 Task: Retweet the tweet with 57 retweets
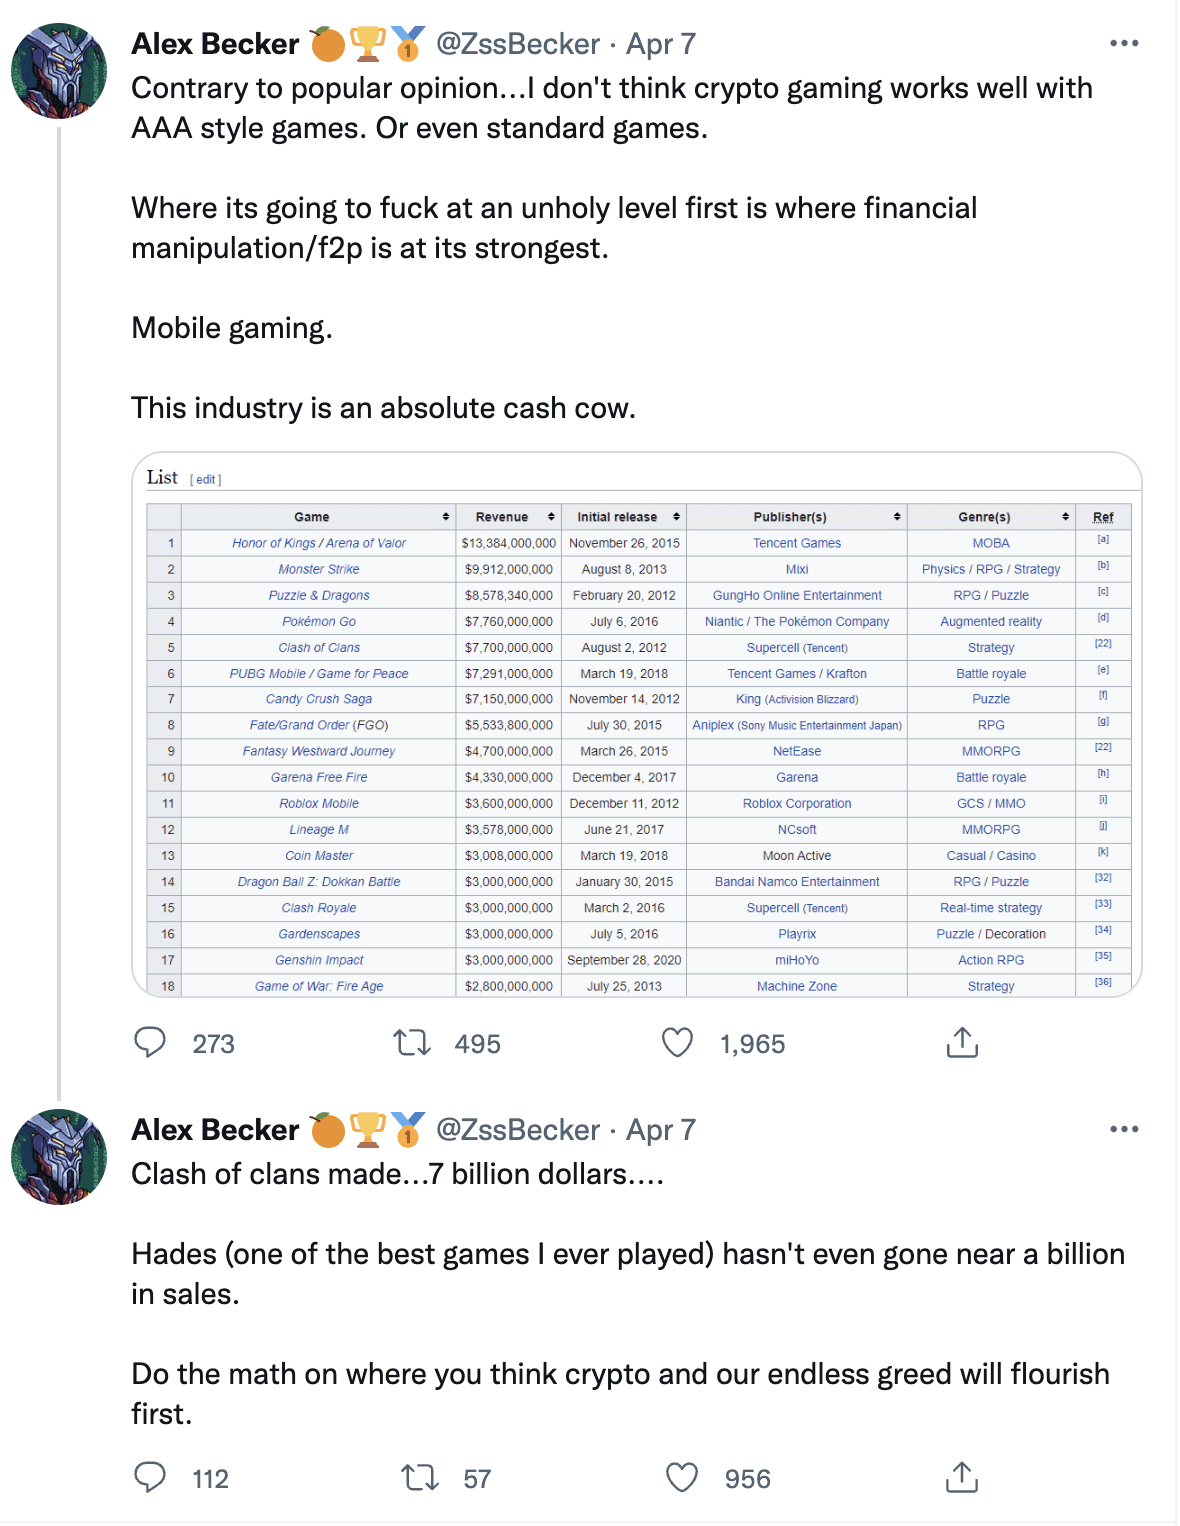coord(420,1477)
